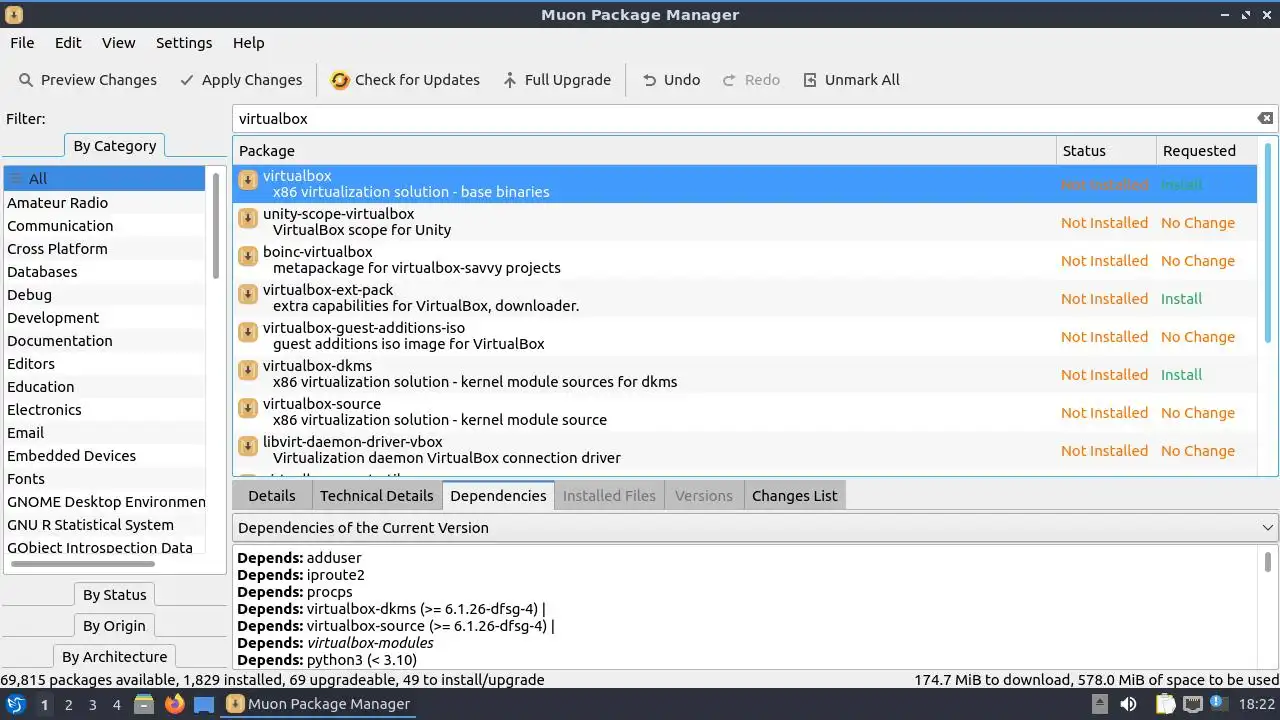This screenshot has width=1280, height=720.
Task: Click the dependencies pane vertical scrollbar
Action: [1268, 562]
